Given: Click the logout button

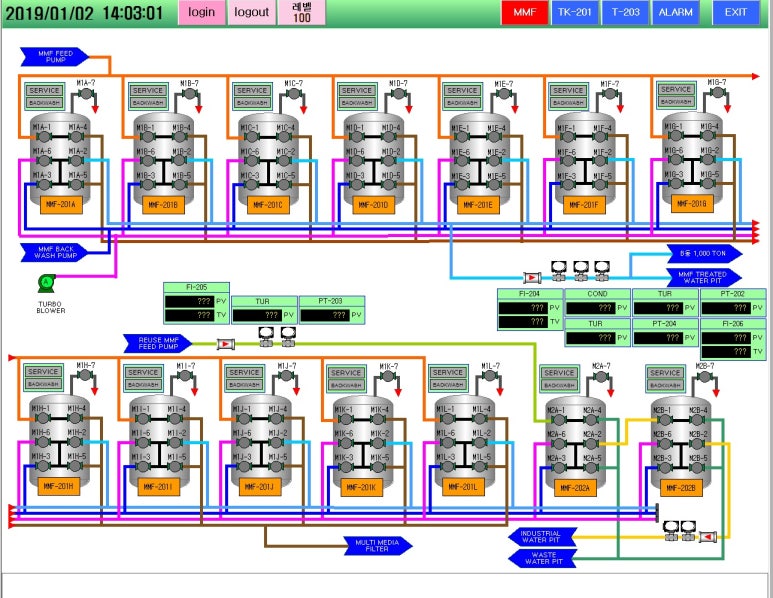Looking at the screenshot, I should pos(251,12).
